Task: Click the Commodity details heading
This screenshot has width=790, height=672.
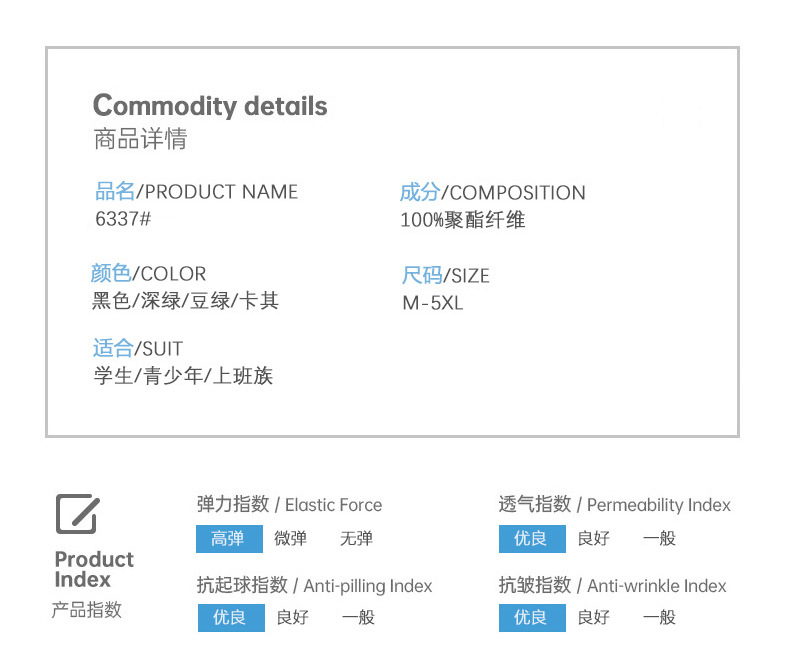Action: click(210, 106)
